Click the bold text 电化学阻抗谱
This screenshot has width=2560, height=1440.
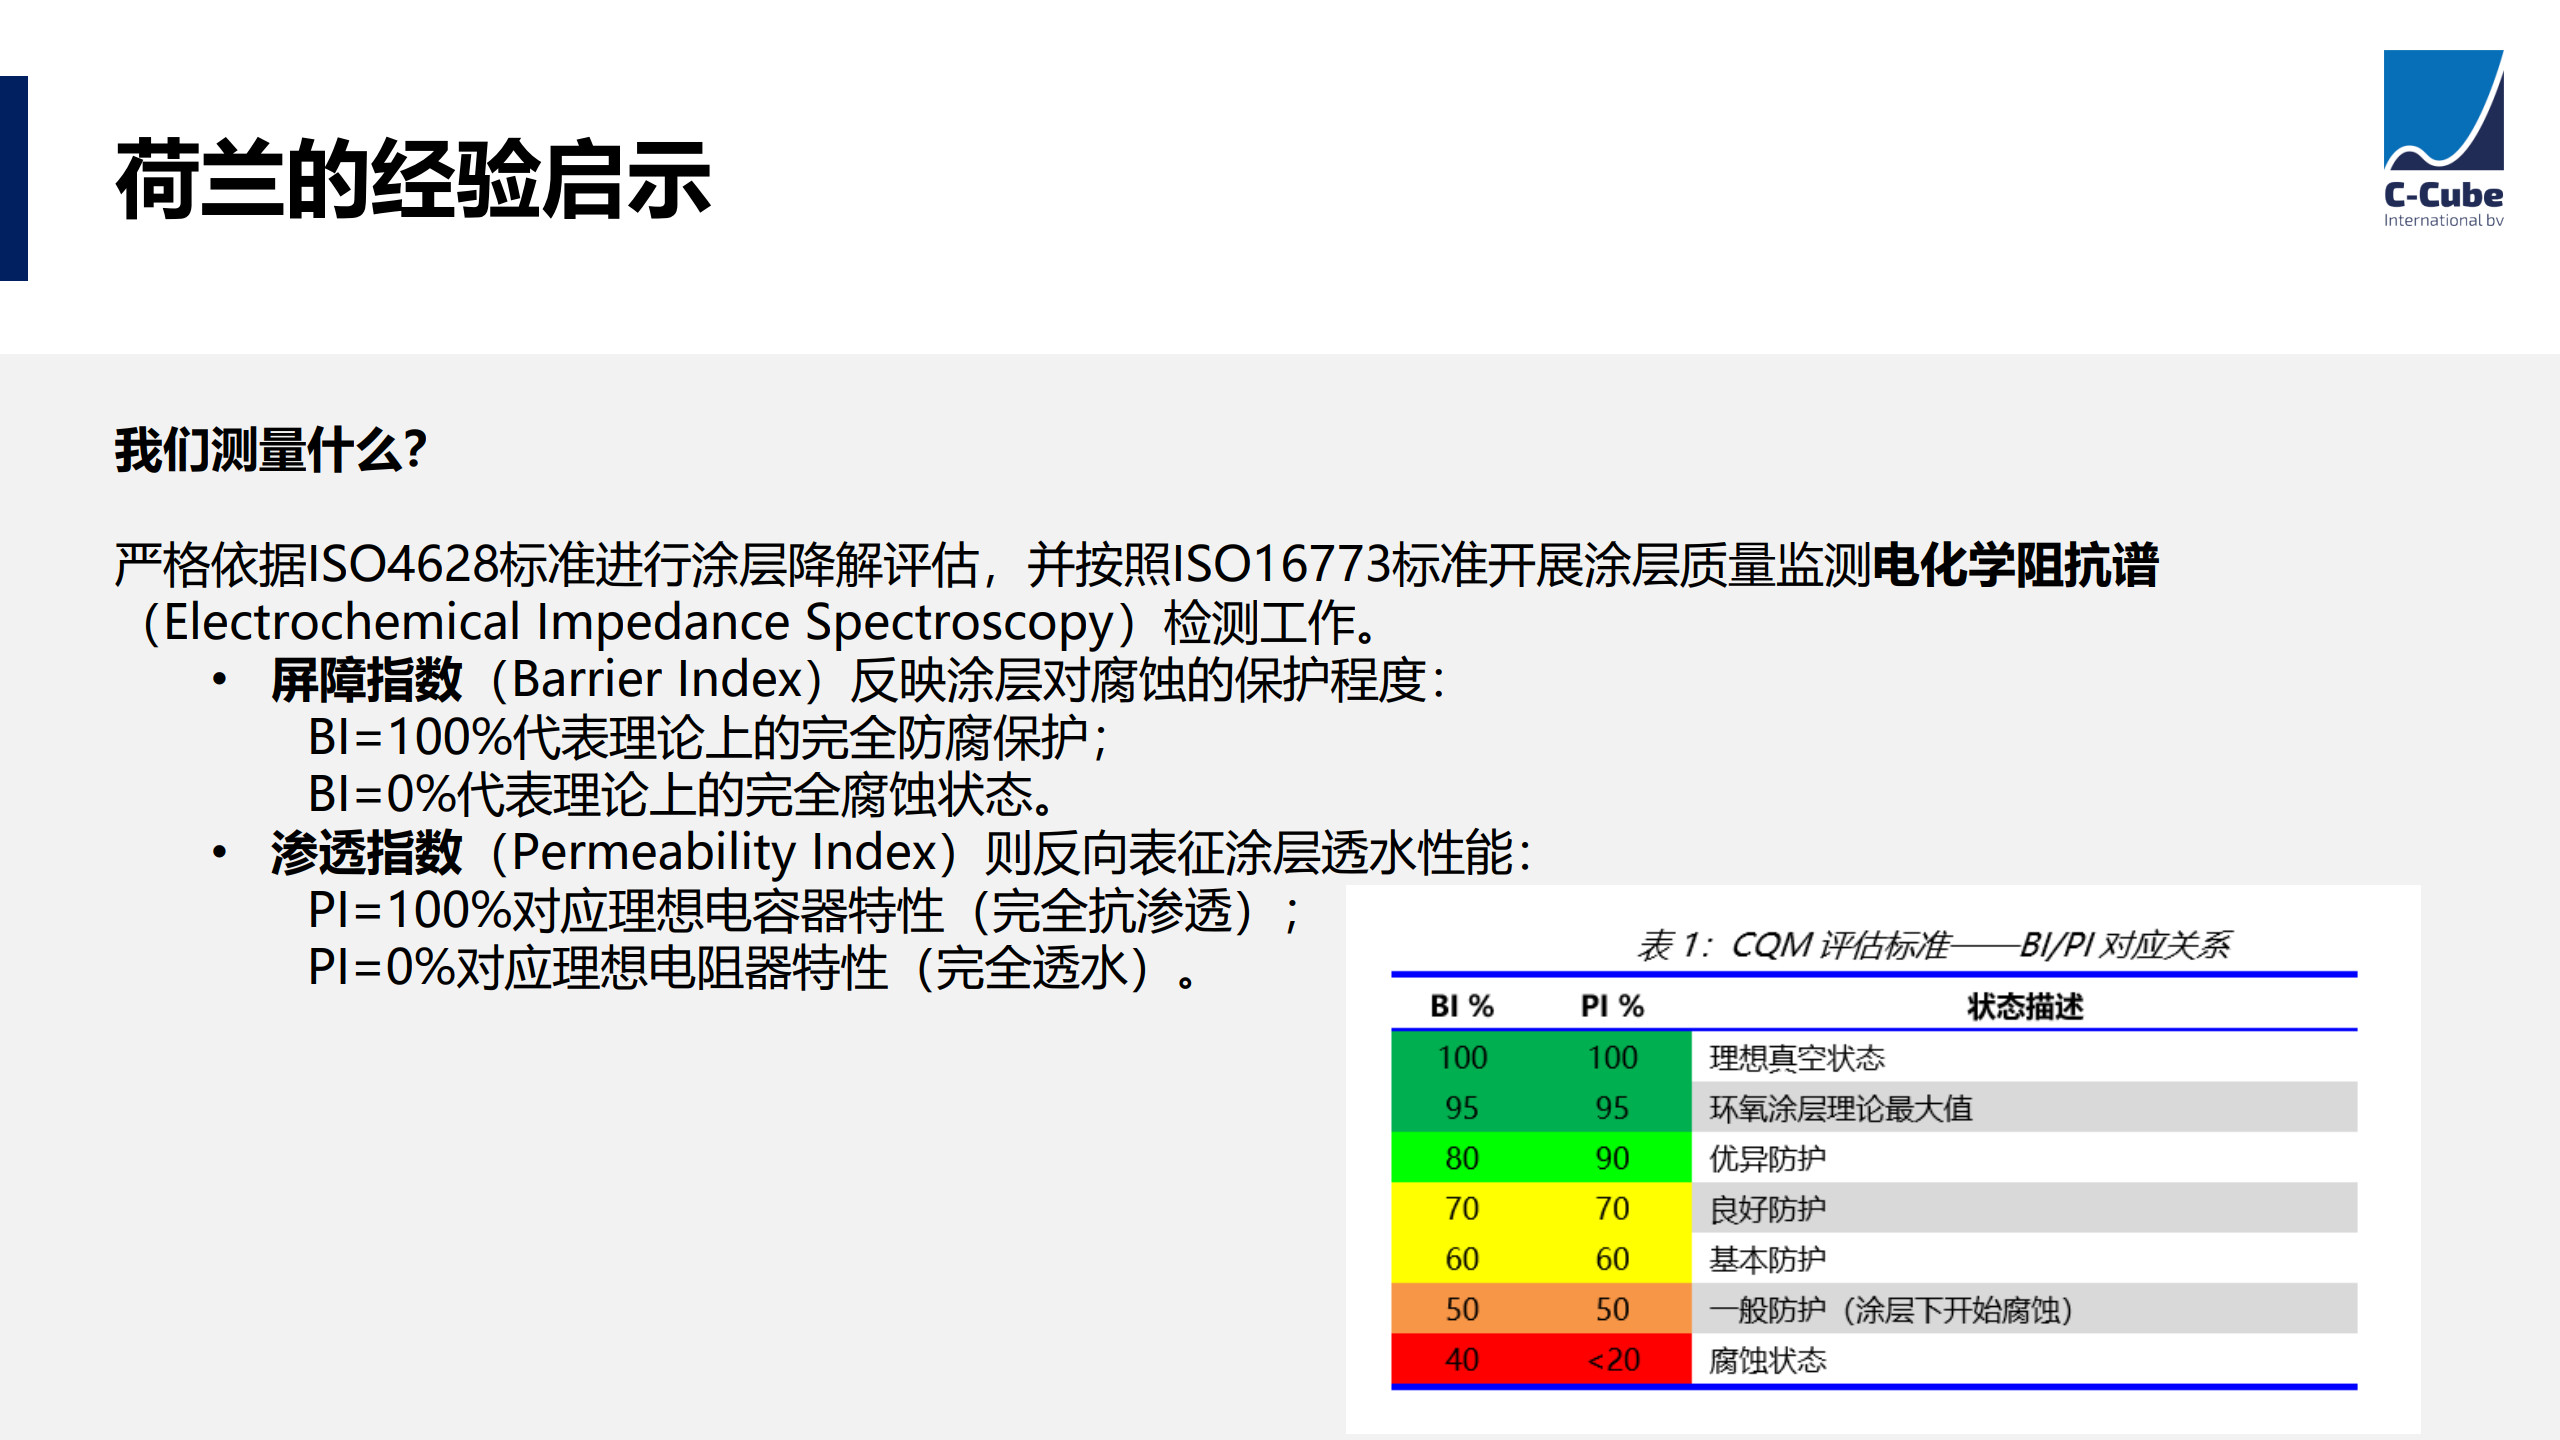tap(2014, 565)
